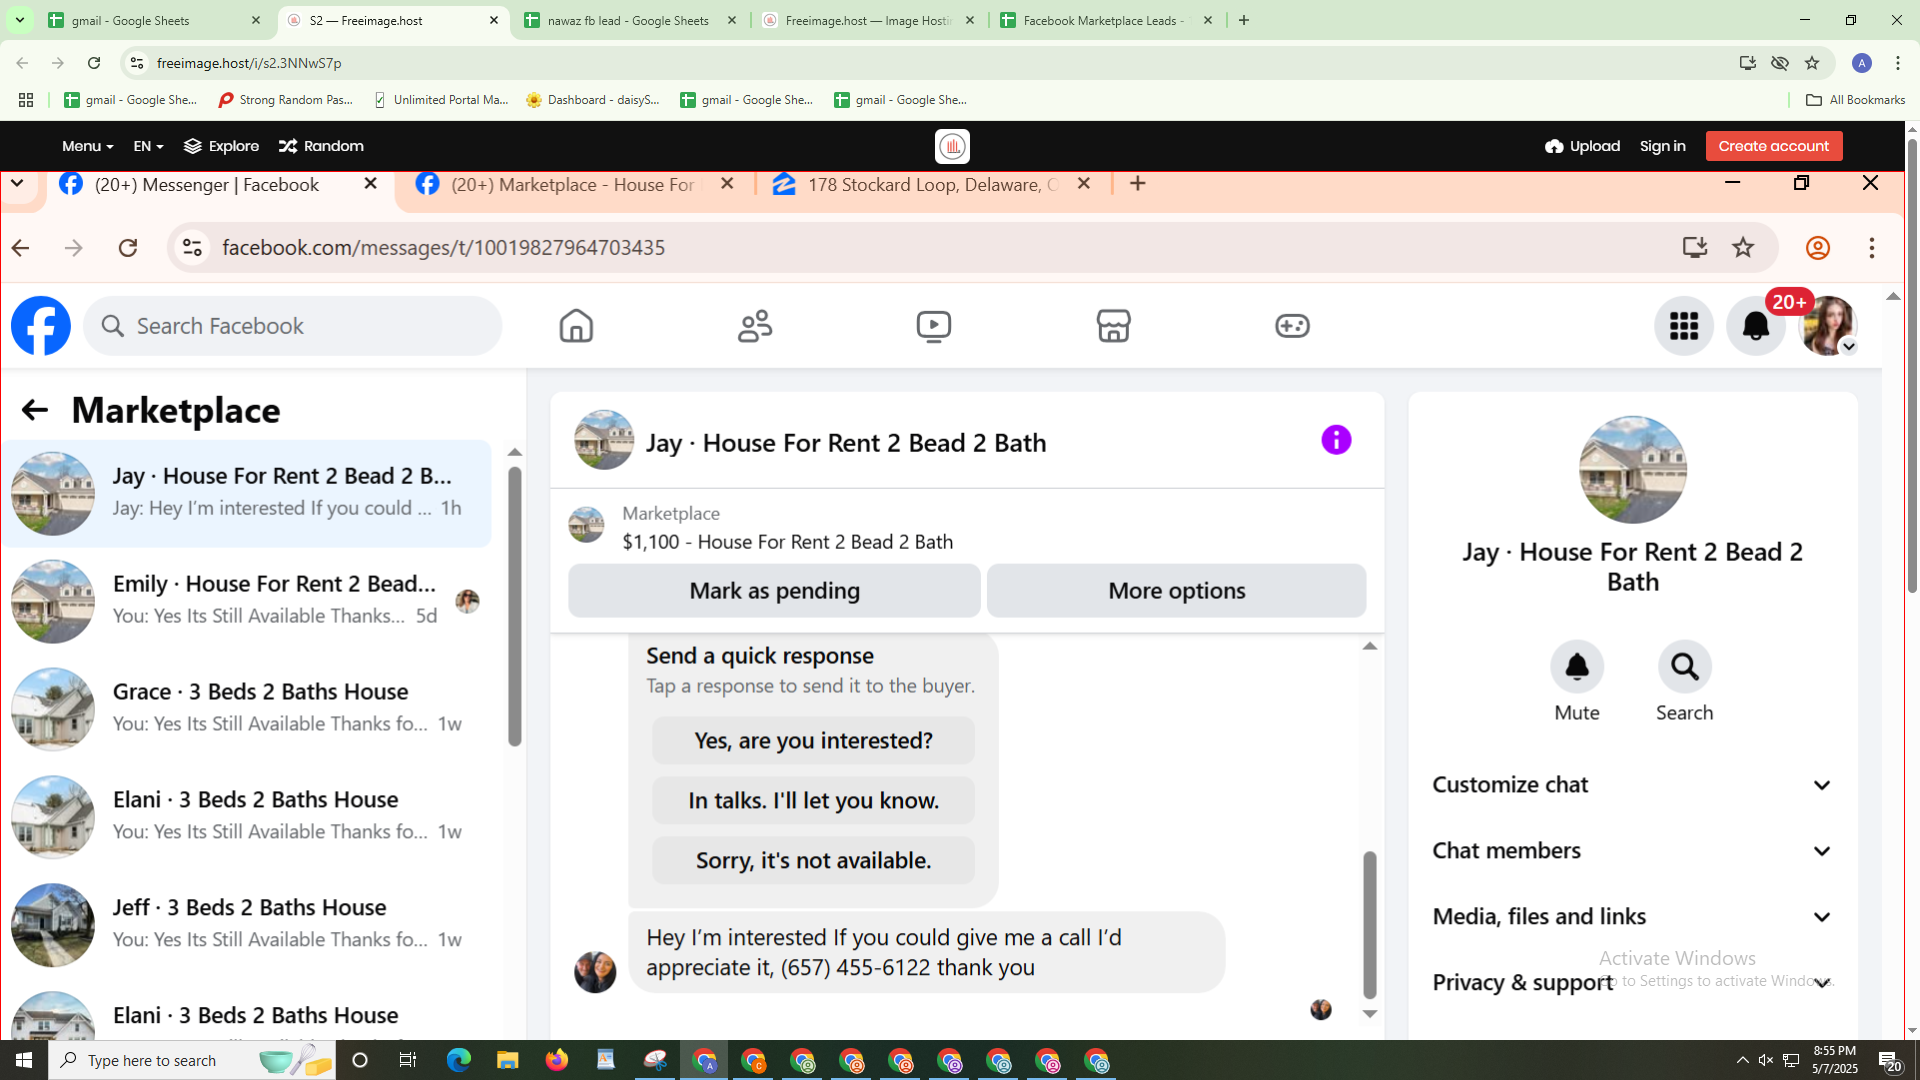Viewport: 1920px width, 1080px height.
Task: Open the Gaming controller icon
Action: (x=1292, y=326)
